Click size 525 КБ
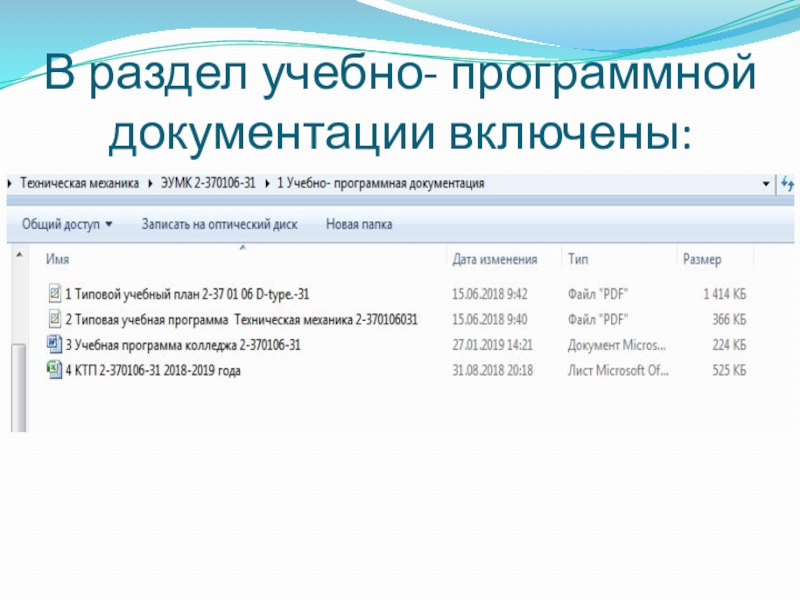The height and width of the screenshot is (600, 800). (729, 370)
